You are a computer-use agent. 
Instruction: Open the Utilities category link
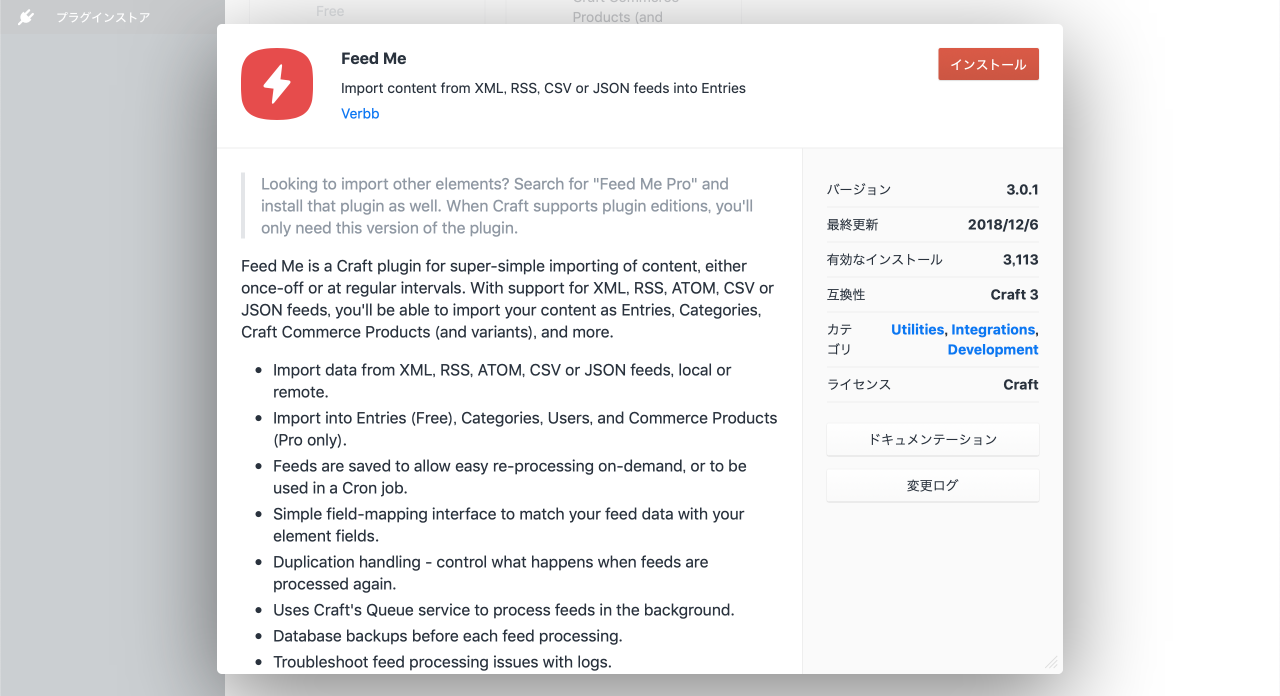pyautogui.click(x=917, y=330)
